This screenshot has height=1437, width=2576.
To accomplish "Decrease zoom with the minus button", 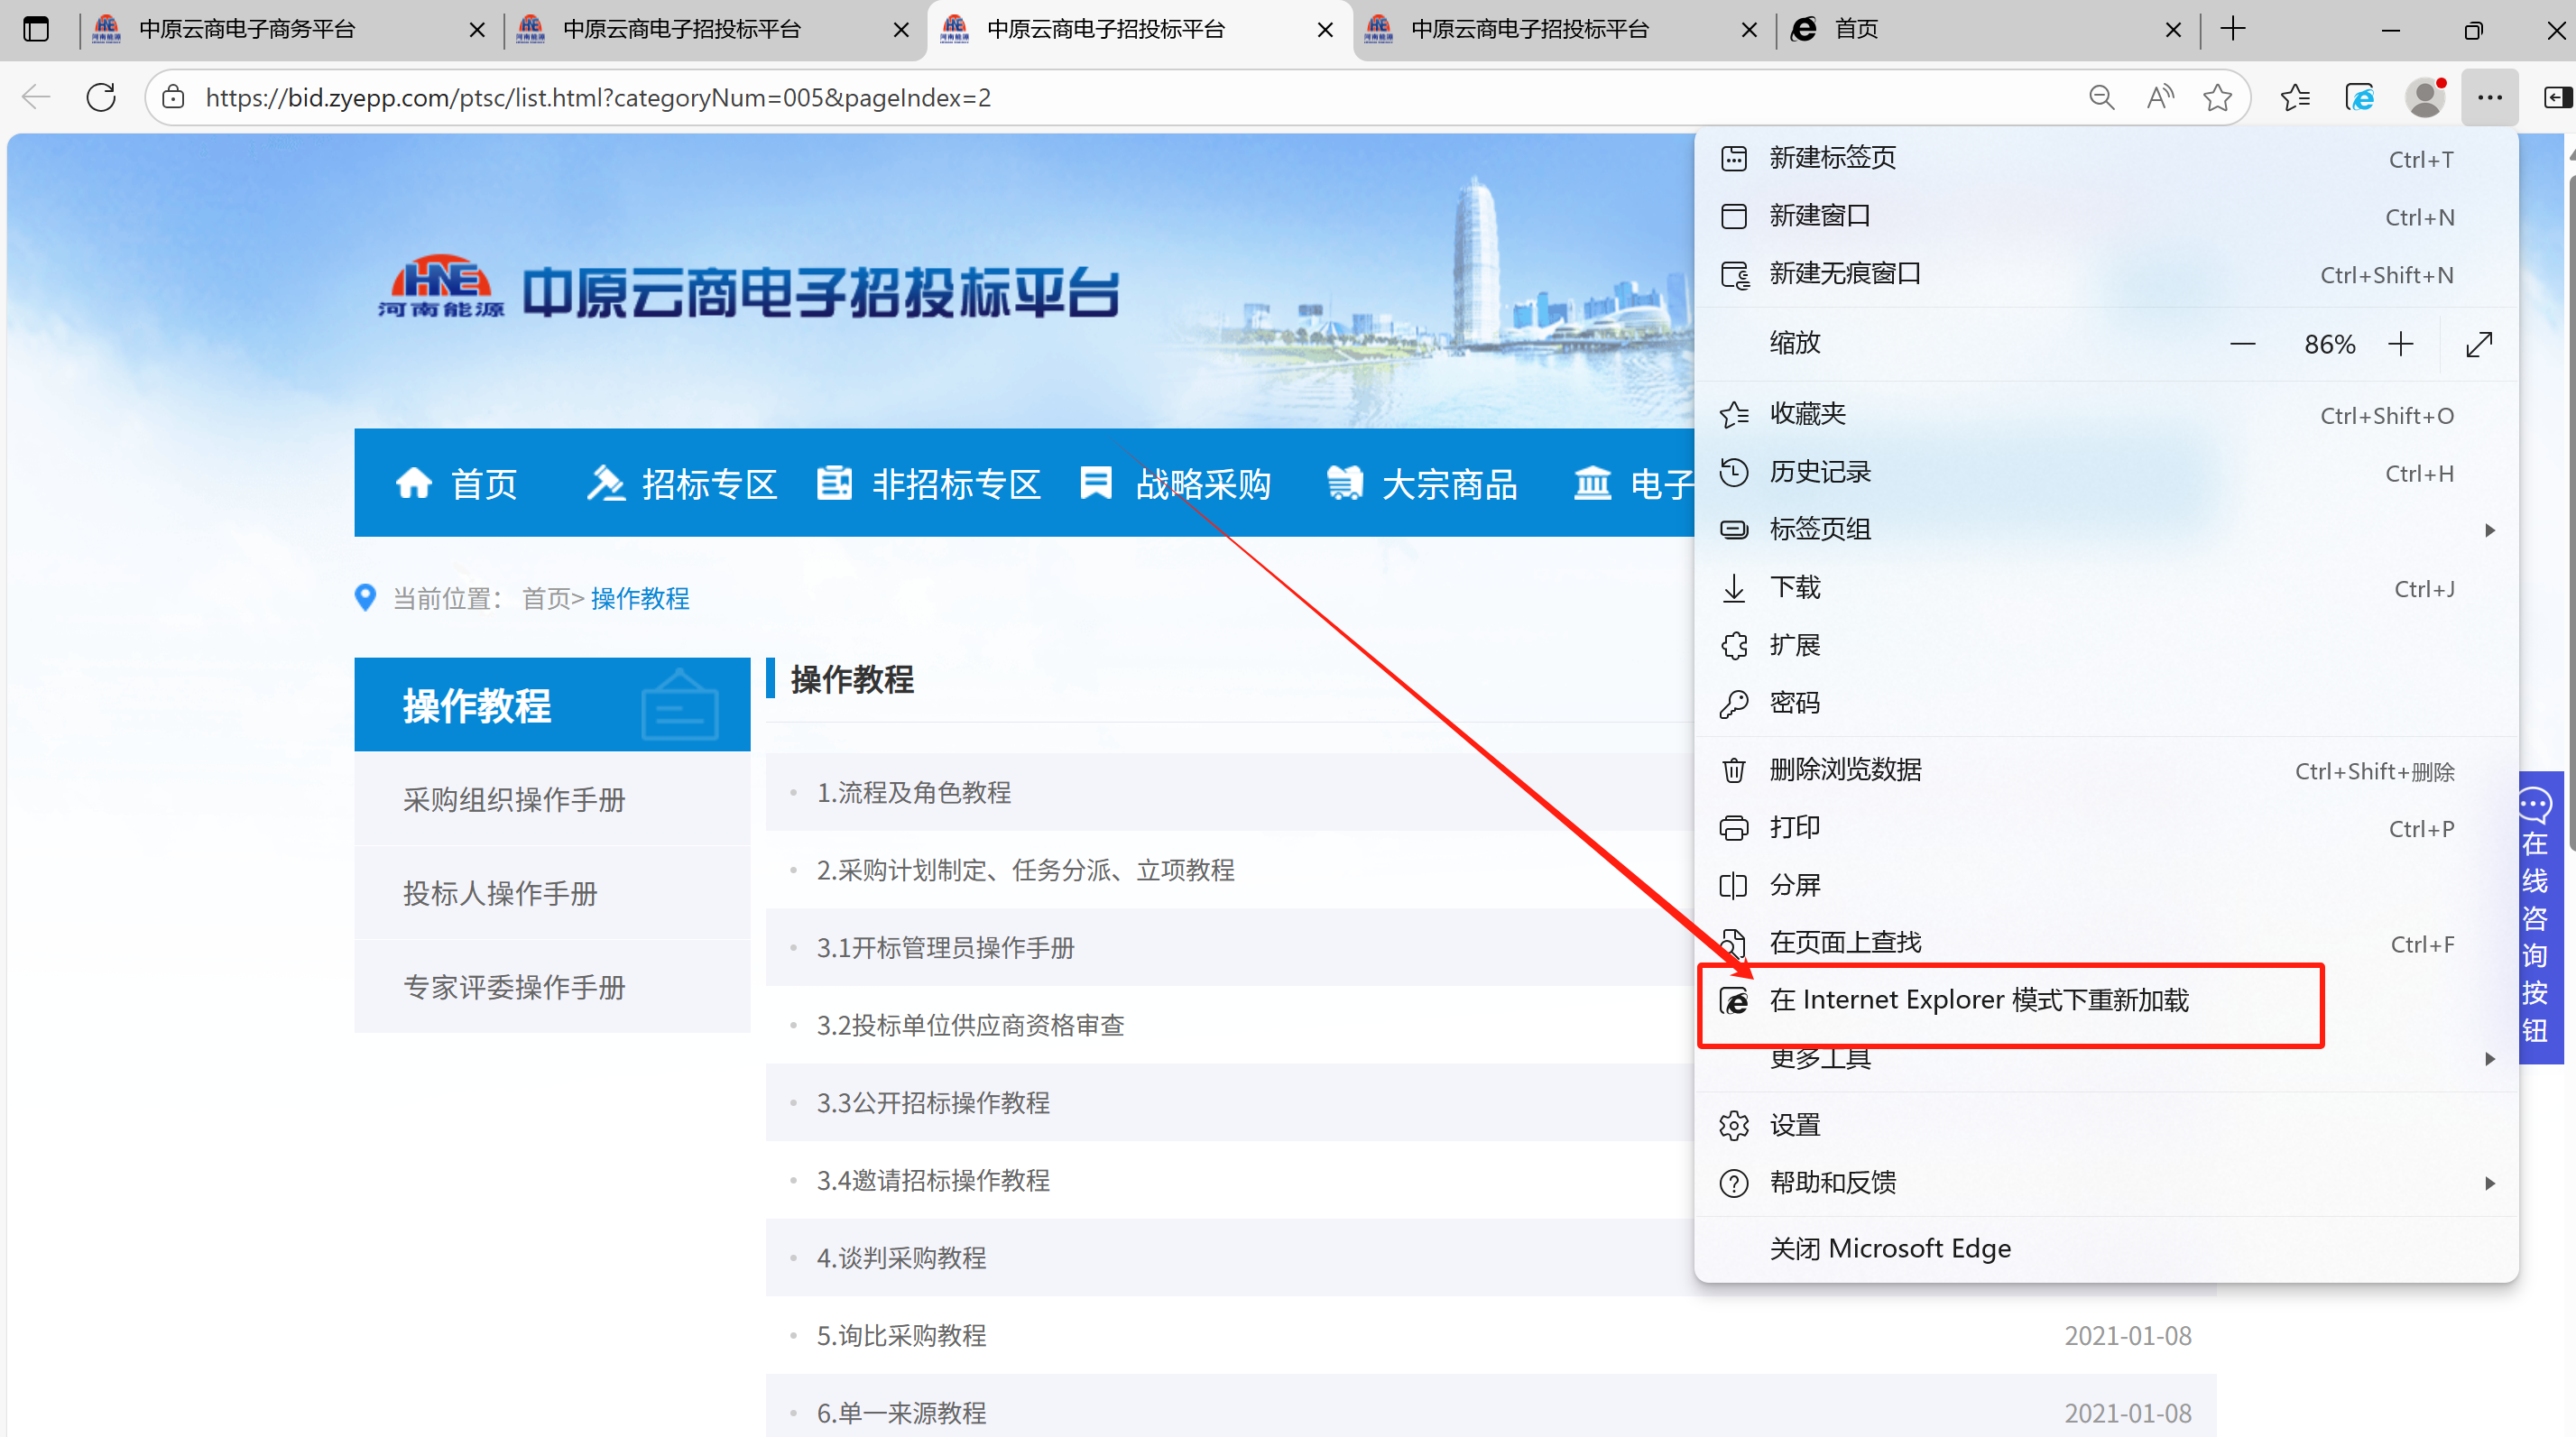I will [x=2243, y=344].
